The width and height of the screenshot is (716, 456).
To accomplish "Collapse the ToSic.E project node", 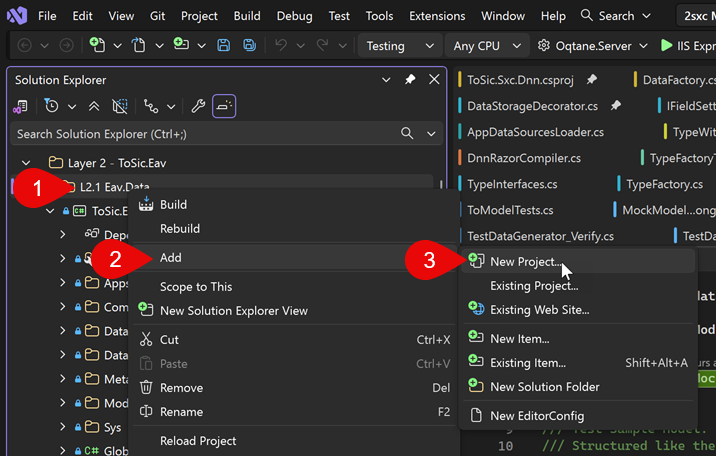I will pos(50,211).
